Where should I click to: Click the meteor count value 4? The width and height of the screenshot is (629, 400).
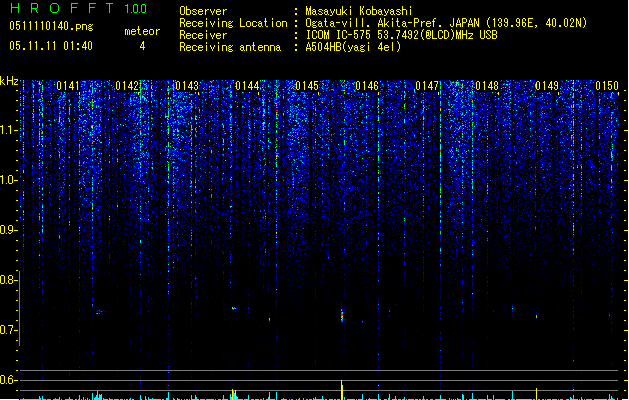tap(142, 46)
